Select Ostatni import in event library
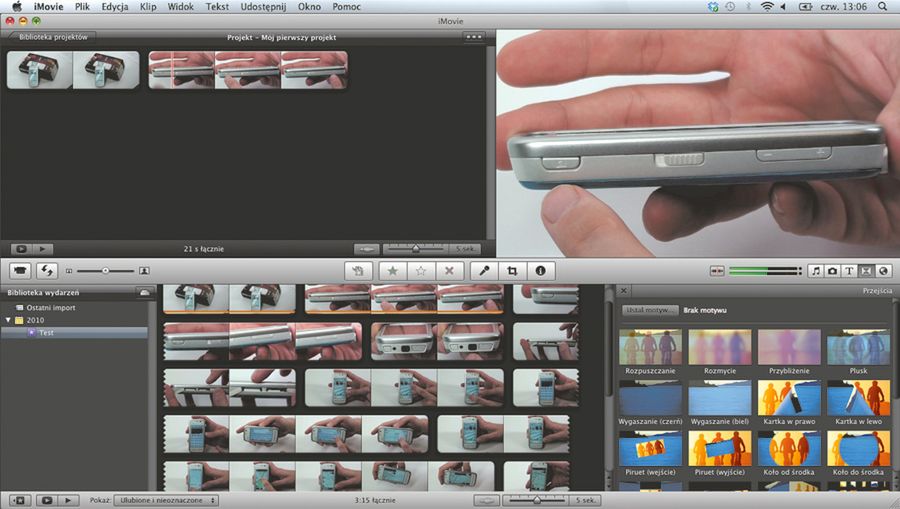 click(x=51, y=308)
